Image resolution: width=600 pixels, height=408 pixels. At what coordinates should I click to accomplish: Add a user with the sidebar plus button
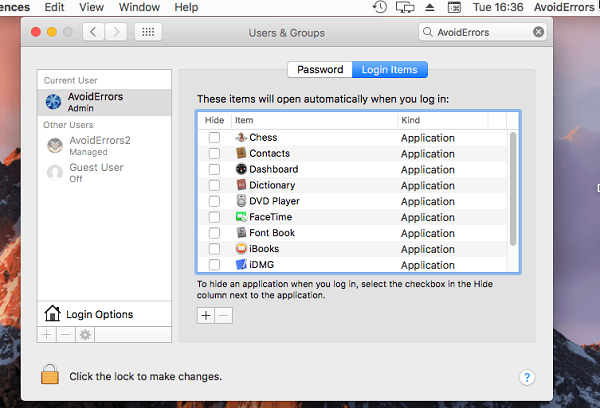(47, 335)
